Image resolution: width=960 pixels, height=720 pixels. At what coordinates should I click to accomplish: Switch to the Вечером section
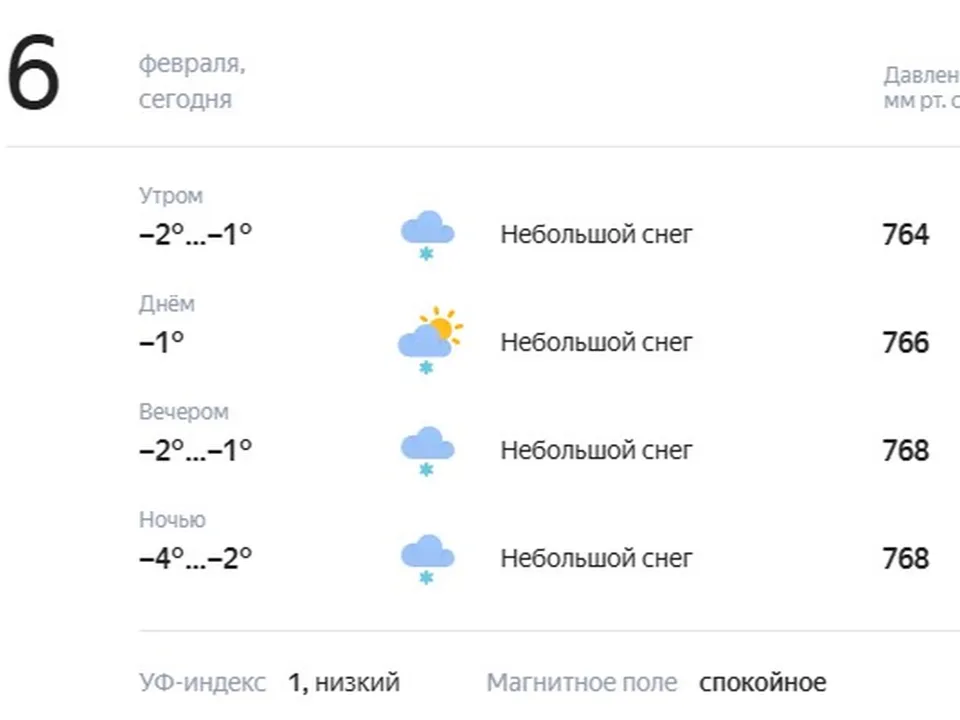(x=184, y=411)
